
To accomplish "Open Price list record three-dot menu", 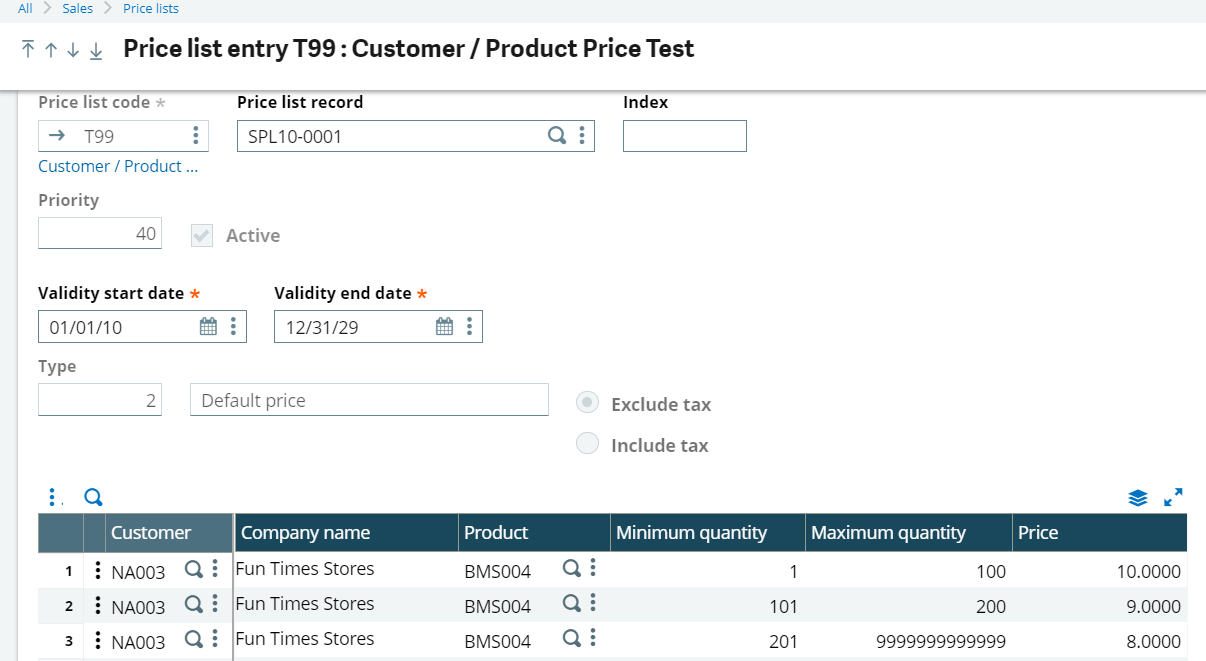I will [582, 136].
